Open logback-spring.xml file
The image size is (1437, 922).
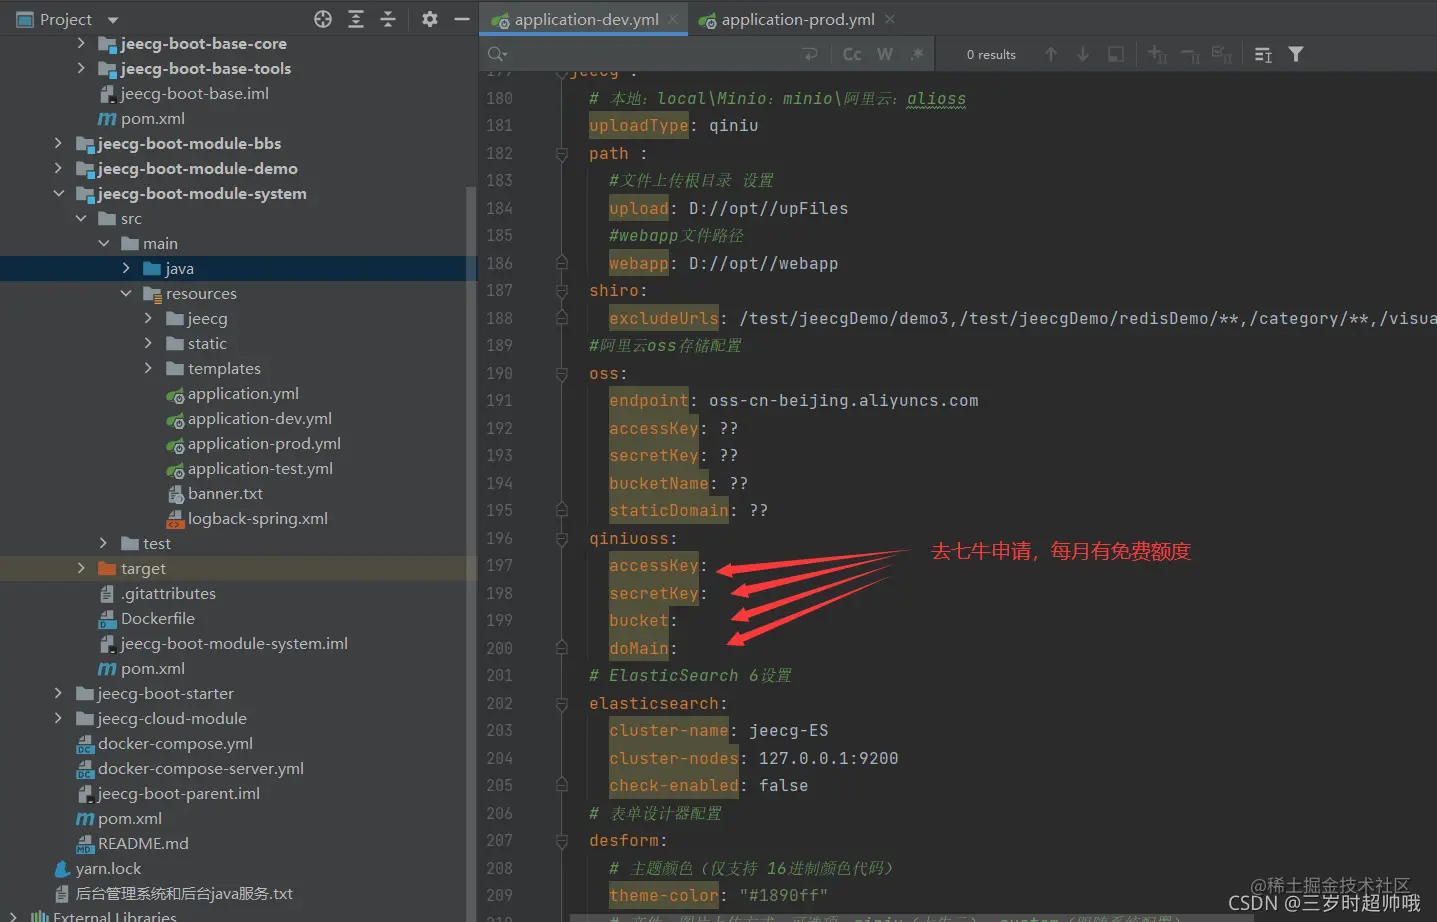[x=247, y=519]
